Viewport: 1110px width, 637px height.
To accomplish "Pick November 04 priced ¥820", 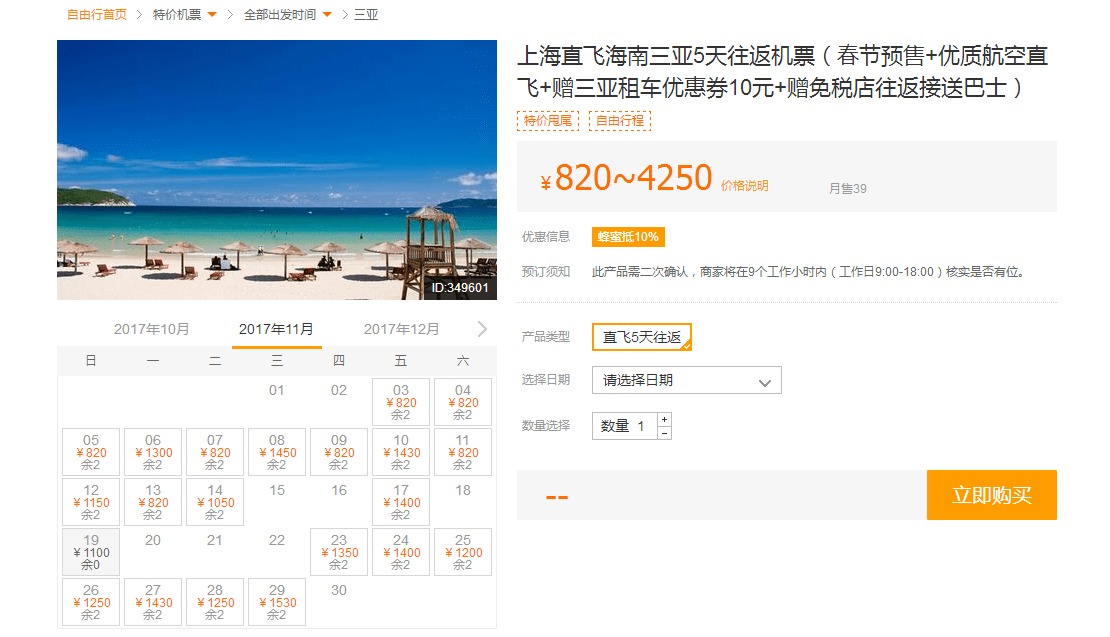I will 463,402.
